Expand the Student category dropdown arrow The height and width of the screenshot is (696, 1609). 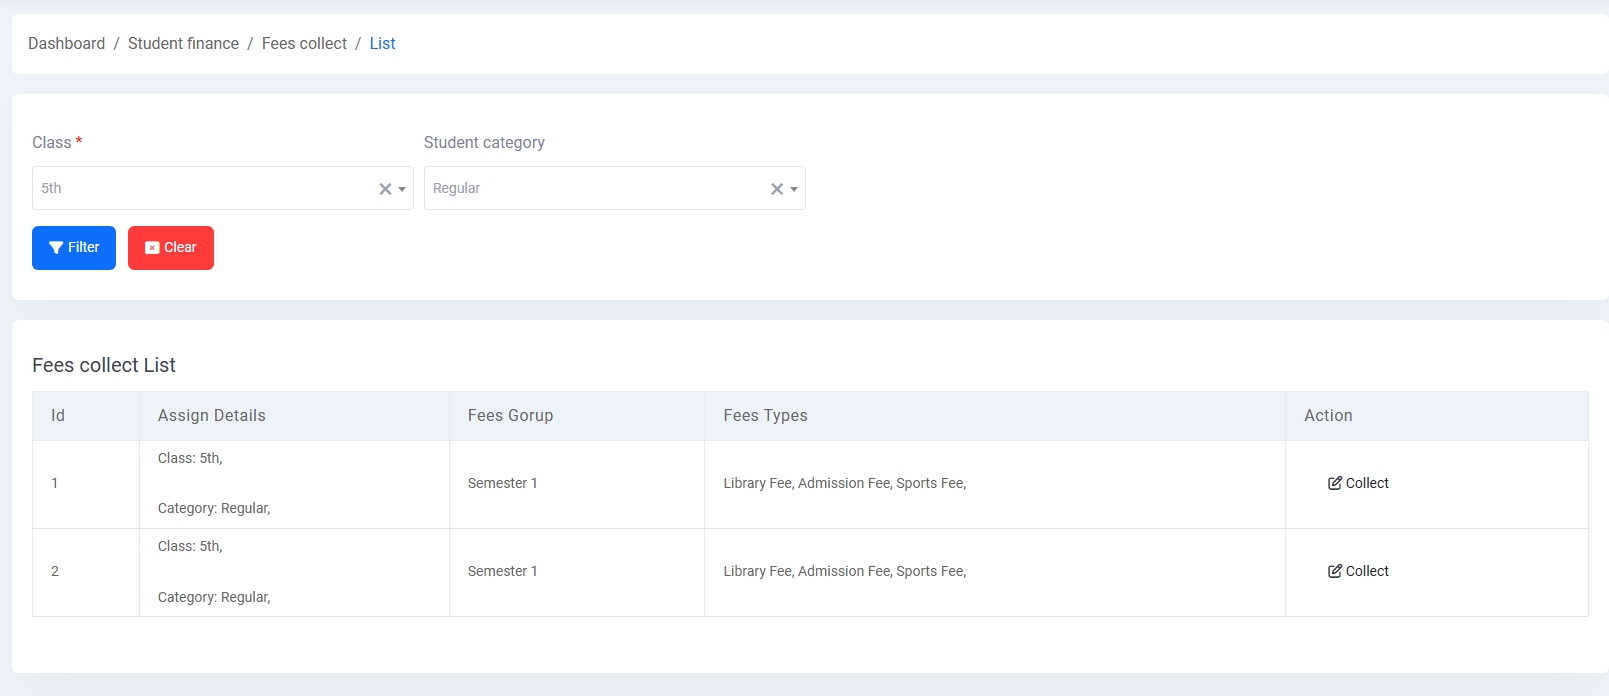(x=794, y=189)
